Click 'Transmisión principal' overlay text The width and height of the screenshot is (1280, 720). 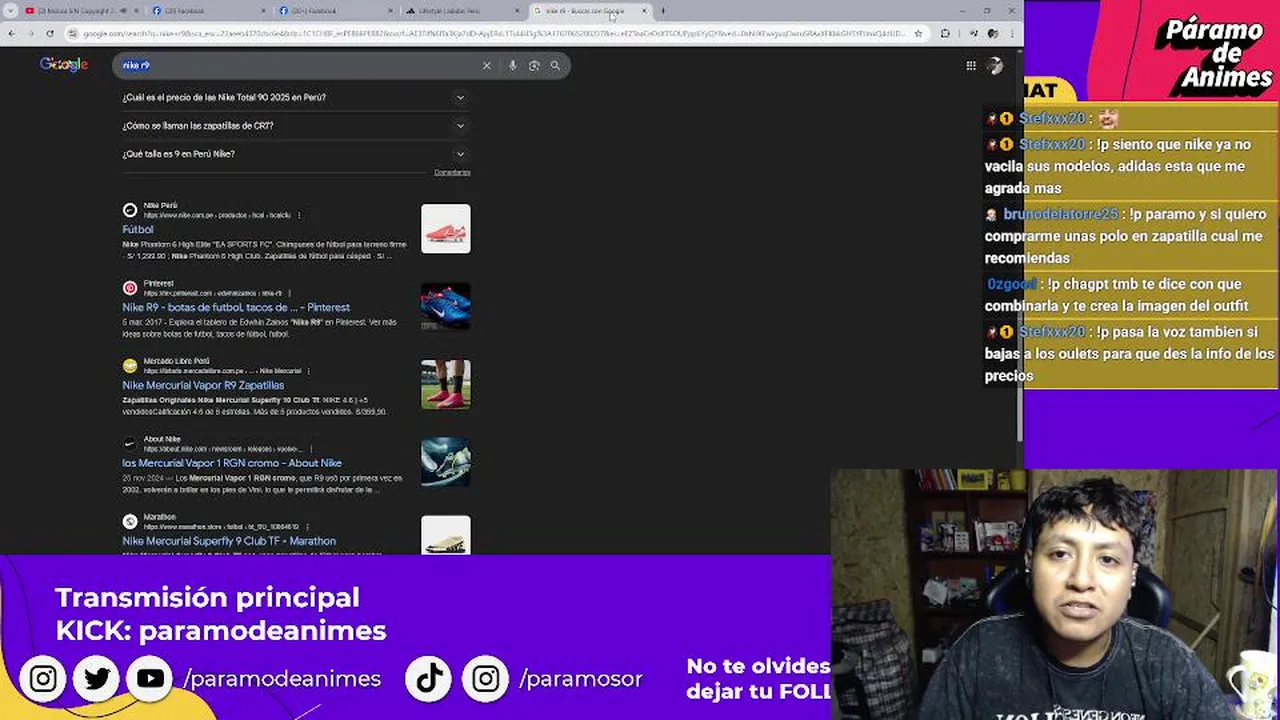[207, 598]
